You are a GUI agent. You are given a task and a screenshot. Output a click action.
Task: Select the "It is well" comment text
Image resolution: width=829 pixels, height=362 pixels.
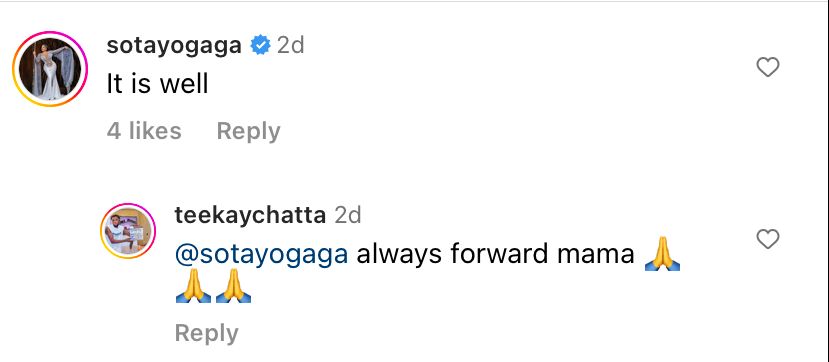coord(158,85)
